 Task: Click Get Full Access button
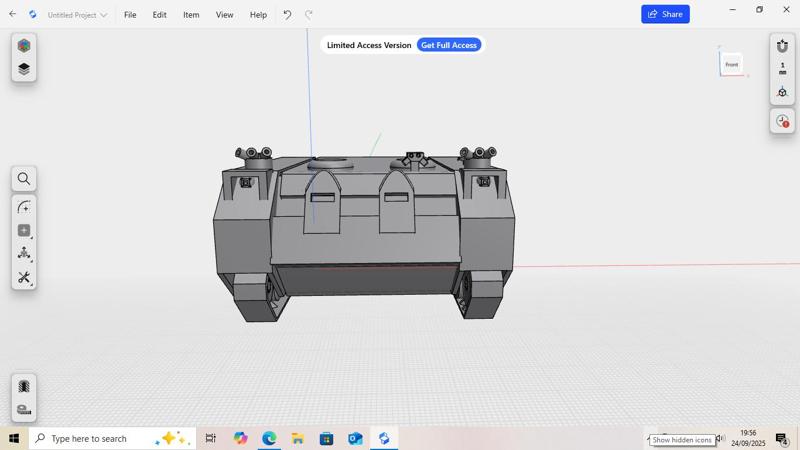click(x=449, y=45)
